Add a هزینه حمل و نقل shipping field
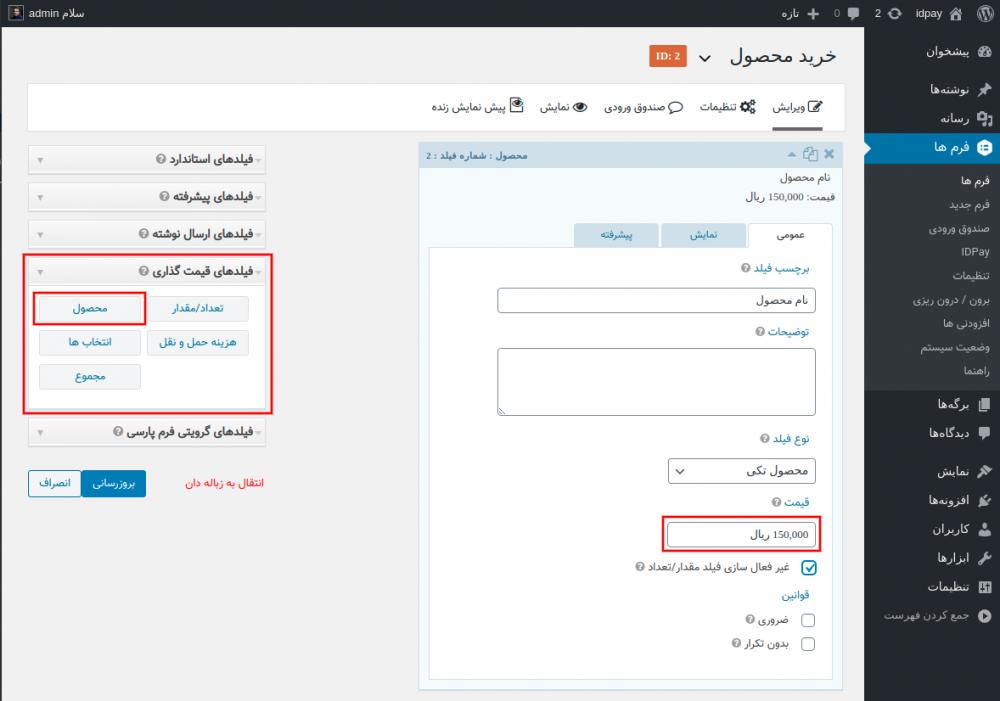This screenshot has height=701, width=1000. pos(198,343)
